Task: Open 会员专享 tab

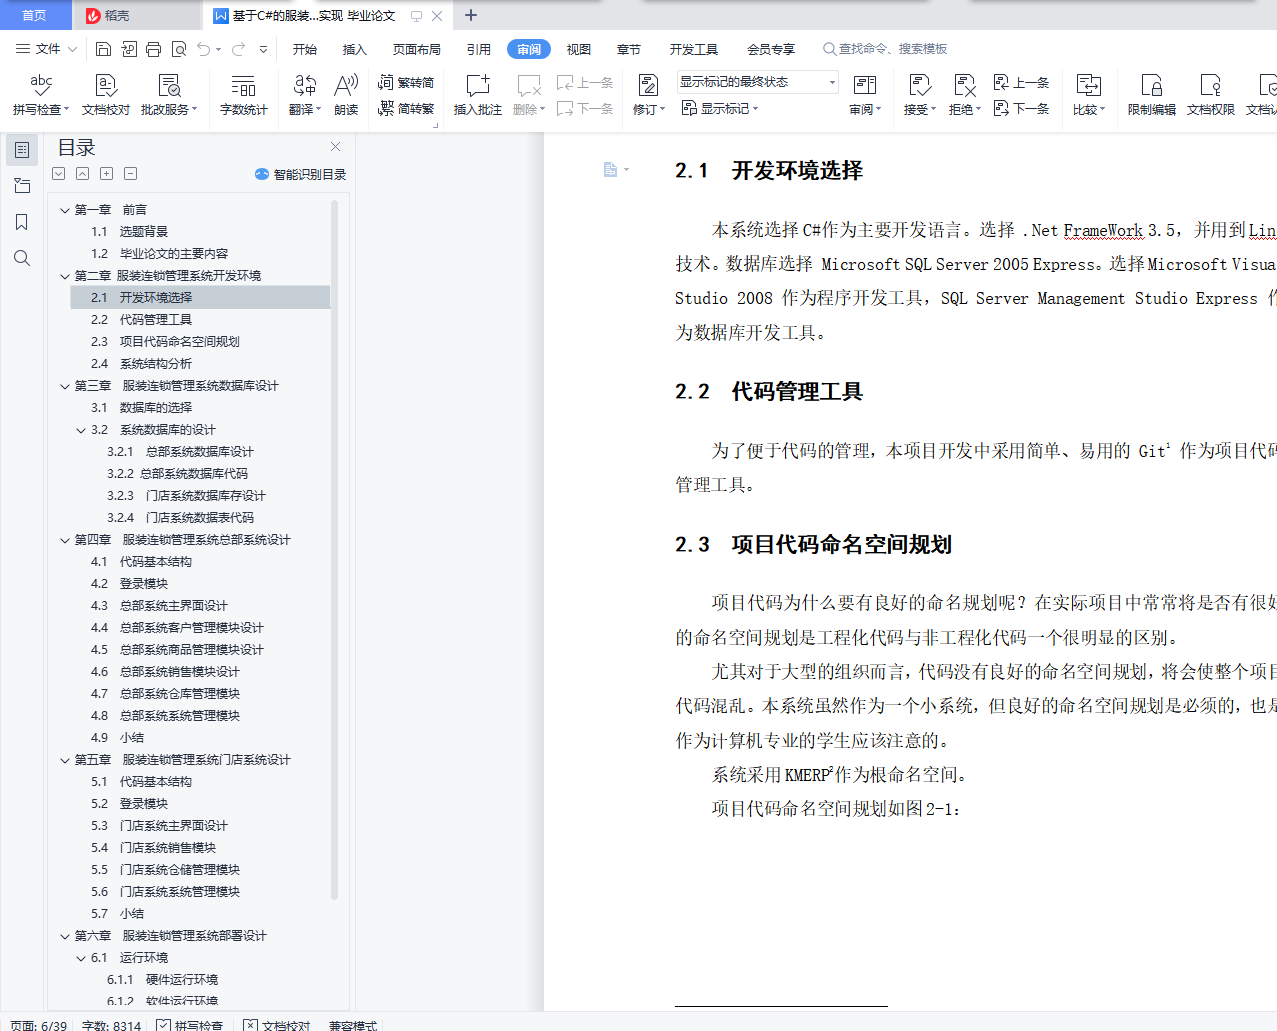Action: coord(771,49)
